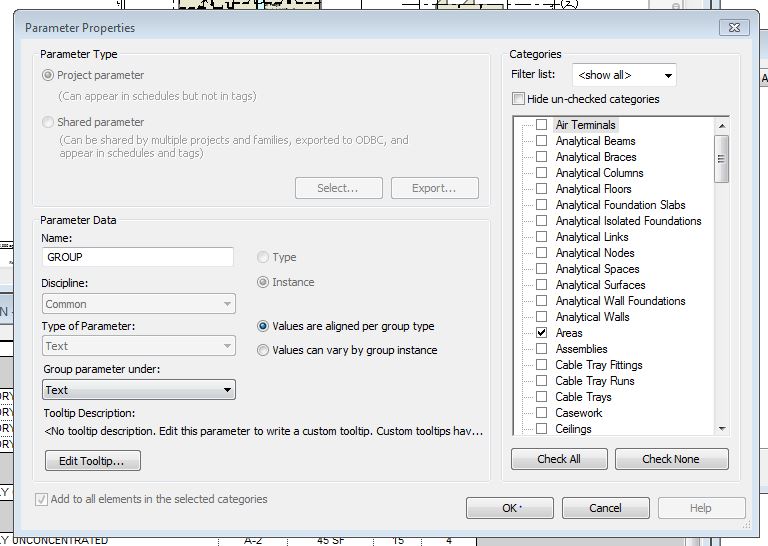
Task: Click the Cancel button
Action: pyautogui.click(x=605, y=508)
